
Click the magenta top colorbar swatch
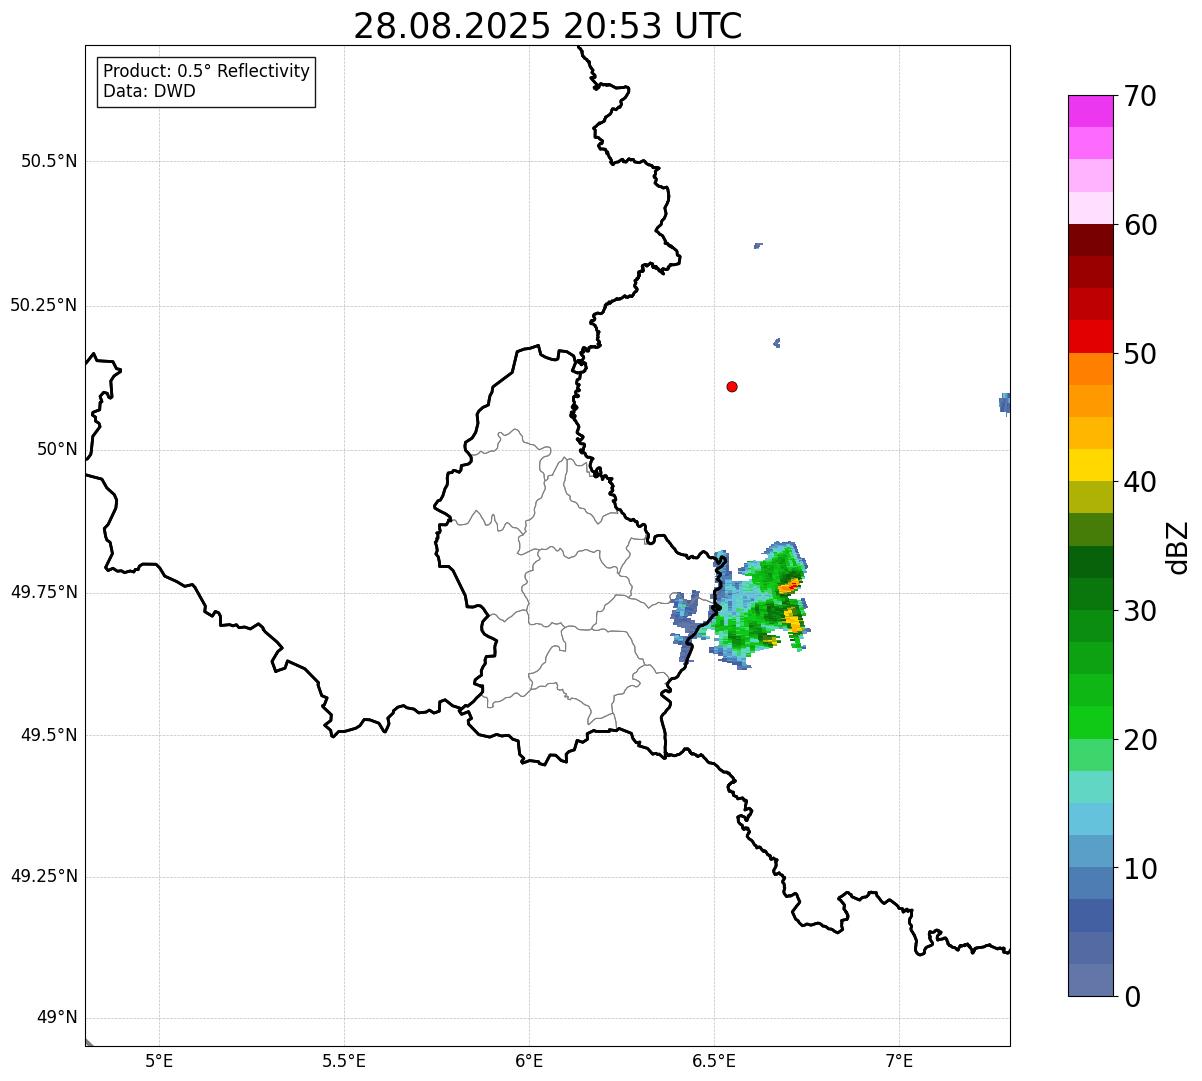[1091, 111]
